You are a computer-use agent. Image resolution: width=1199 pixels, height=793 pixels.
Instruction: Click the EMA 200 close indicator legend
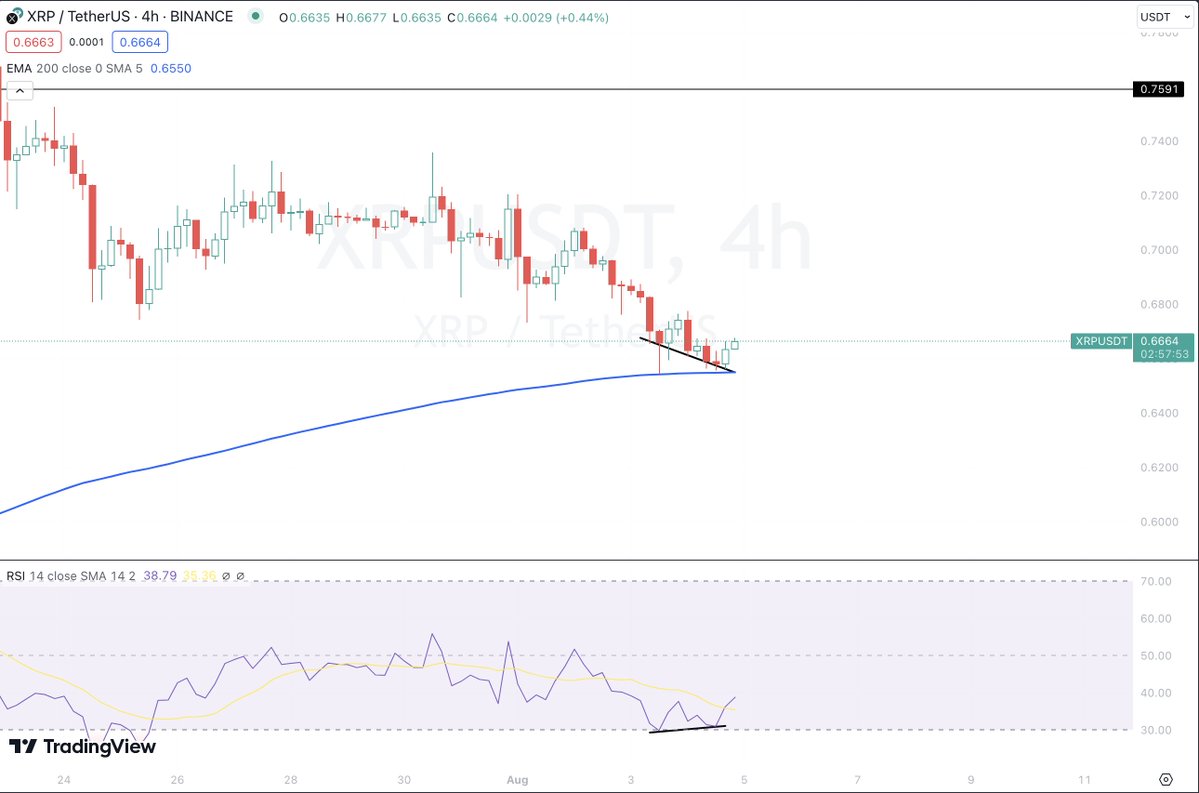point(74,68)
